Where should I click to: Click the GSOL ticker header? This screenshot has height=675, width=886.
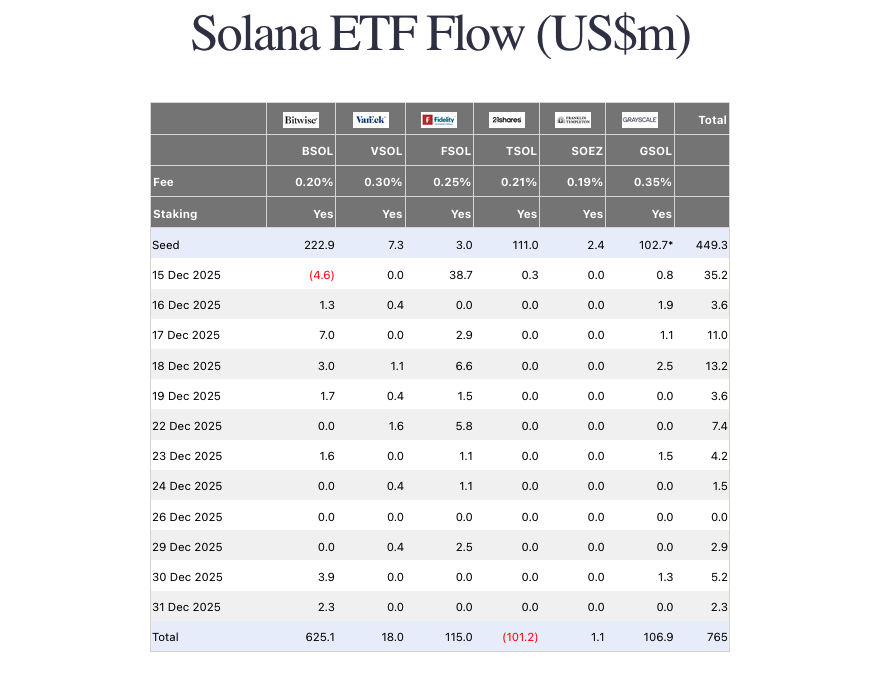coord(654,151)
